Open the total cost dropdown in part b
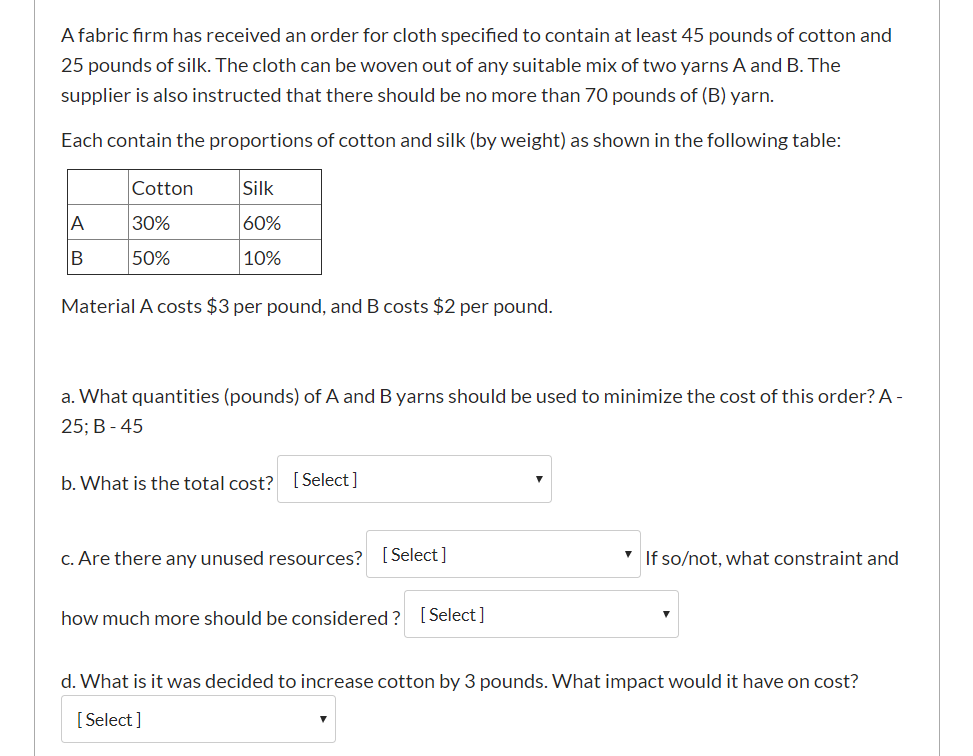Image resolution: width=973 pixels, height=756 pixels. (x=413, y=479)
